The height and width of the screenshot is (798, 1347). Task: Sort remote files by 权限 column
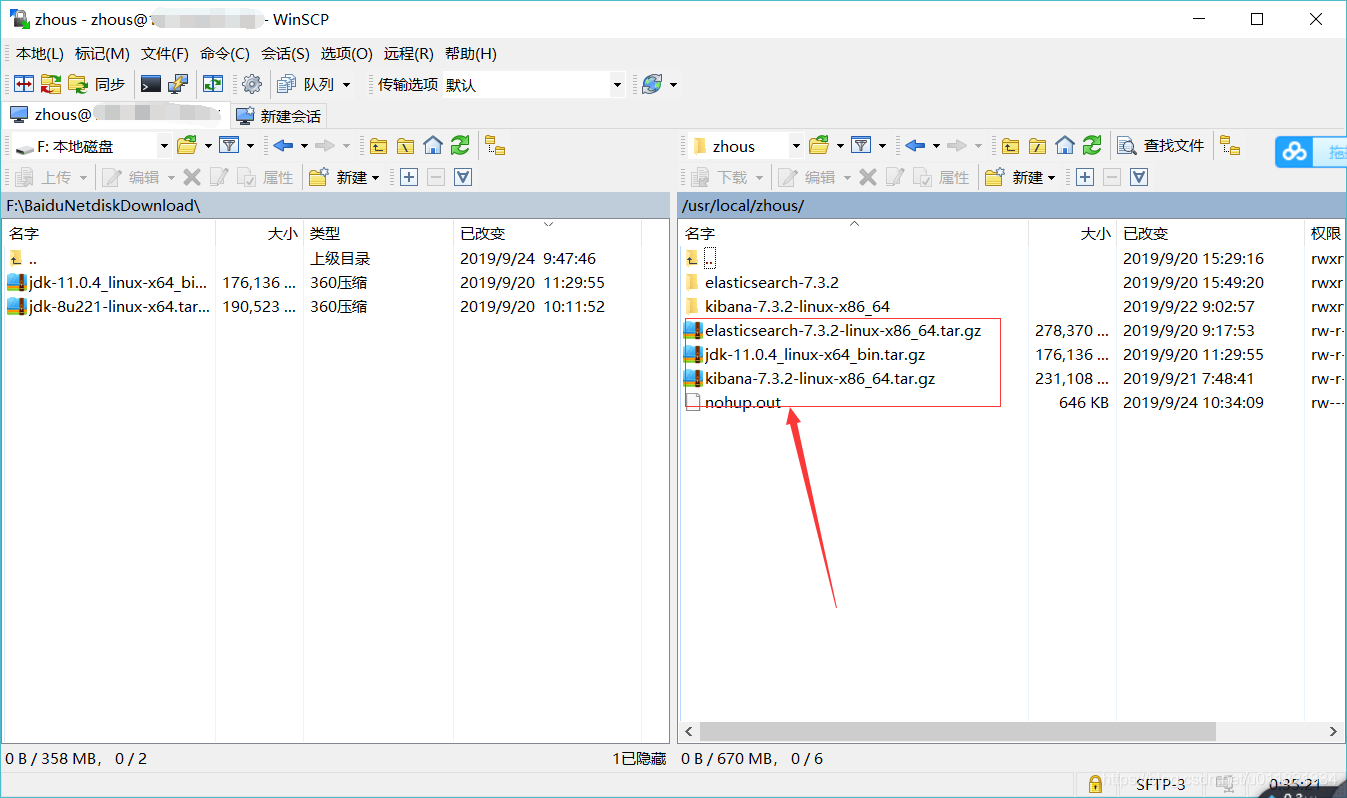tap(1325, 233)
